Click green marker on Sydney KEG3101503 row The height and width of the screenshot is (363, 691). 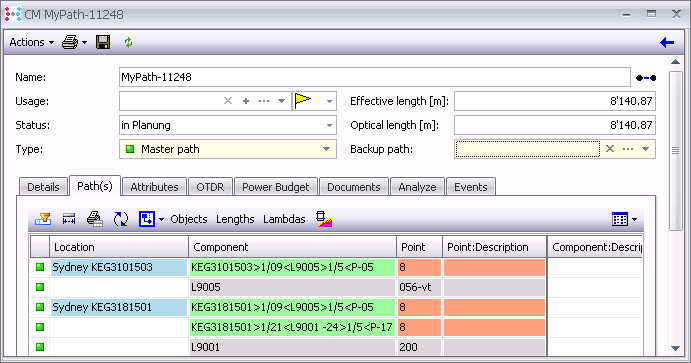coord(40,267)
